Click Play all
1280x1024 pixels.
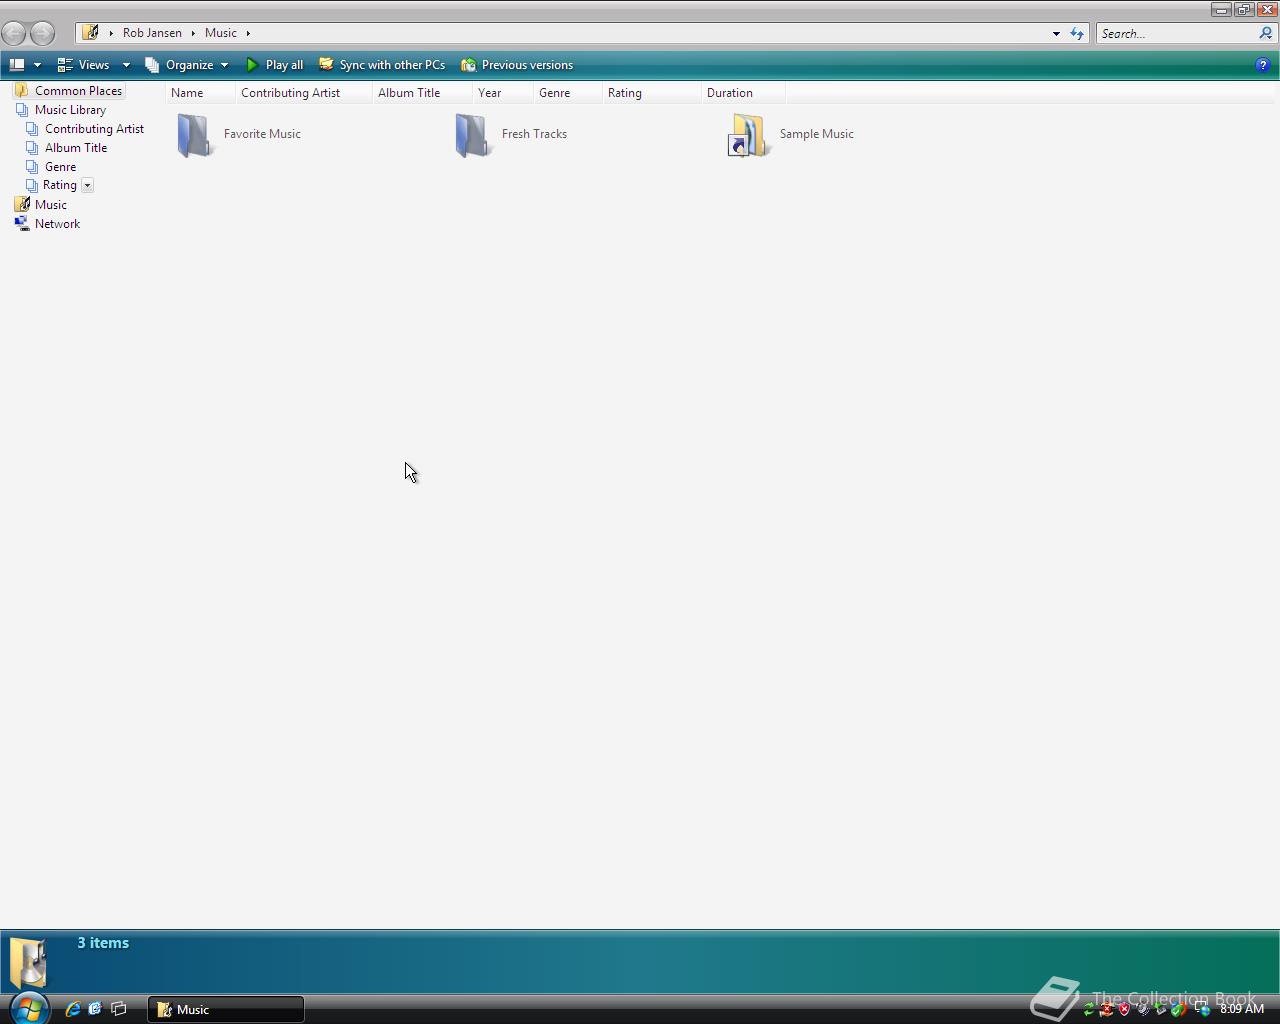coord(274,65)
